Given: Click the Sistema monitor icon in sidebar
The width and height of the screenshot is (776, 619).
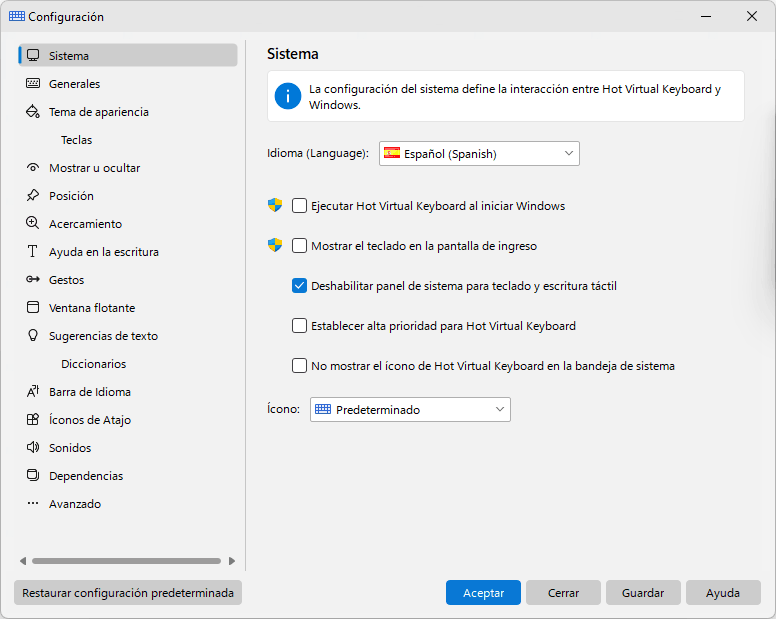Looking at the screenshot, I should (33, 55).
